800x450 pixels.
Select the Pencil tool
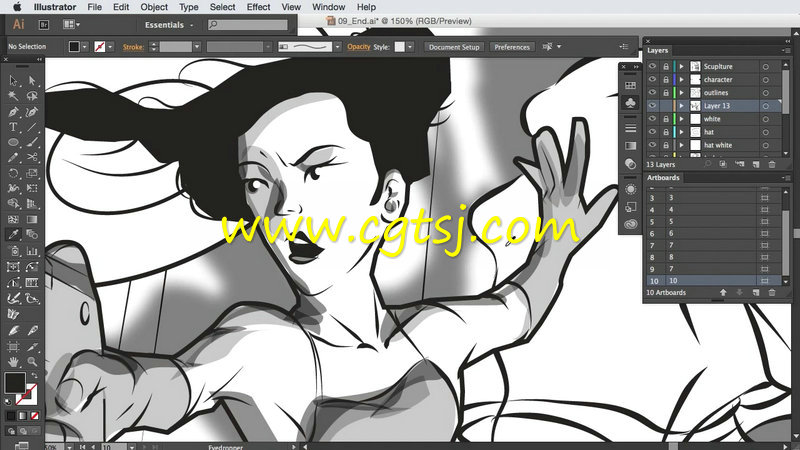[13, 158]
